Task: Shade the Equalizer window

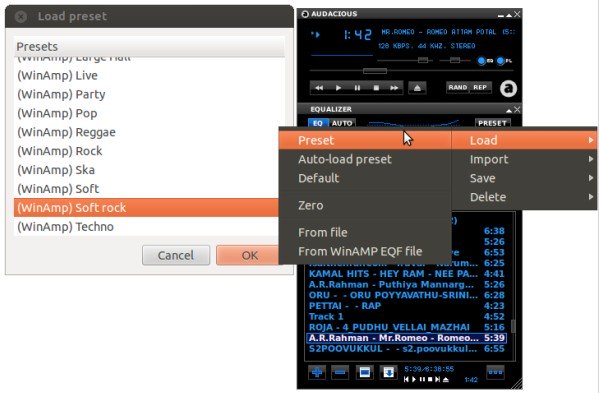Action: (509, 110)
